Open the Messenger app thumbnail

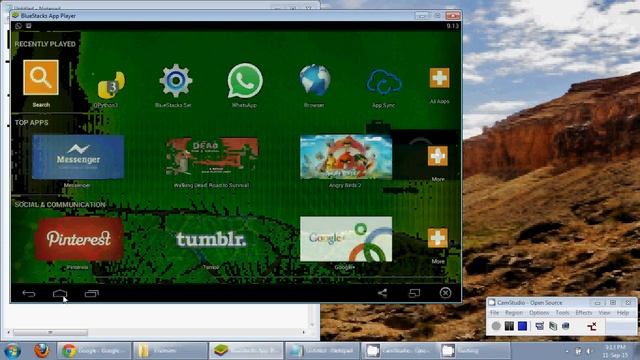pyautogui.click(x=78, y=157)
